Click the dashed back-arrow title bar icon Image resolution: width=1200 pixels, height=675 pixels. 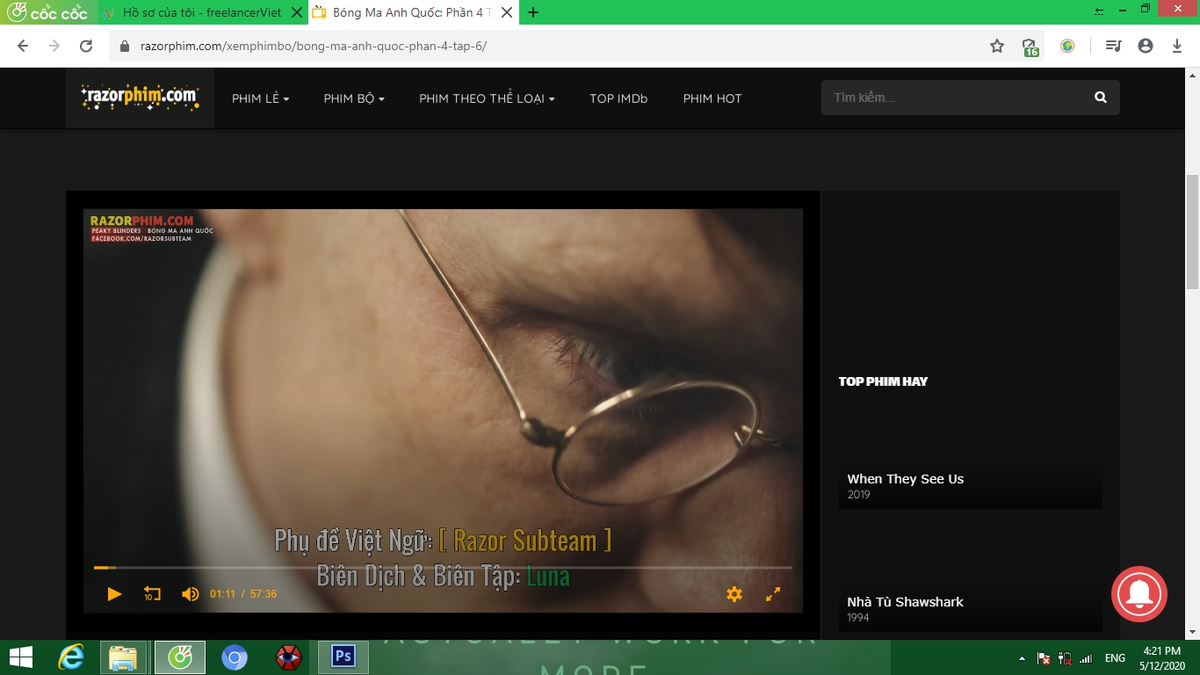[x=1100, y=11]
